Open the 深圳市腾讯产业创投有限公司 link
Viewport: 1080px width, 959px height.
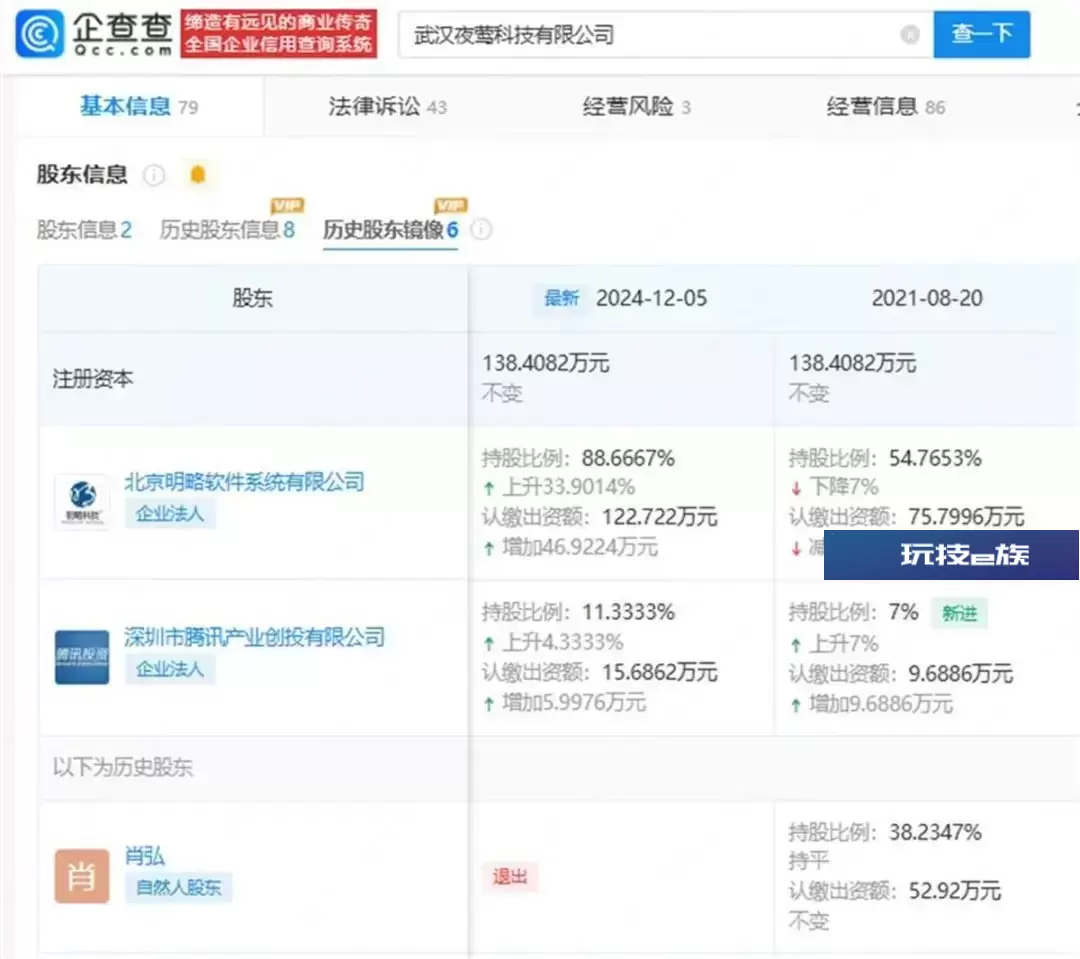(x=254, y=637)
